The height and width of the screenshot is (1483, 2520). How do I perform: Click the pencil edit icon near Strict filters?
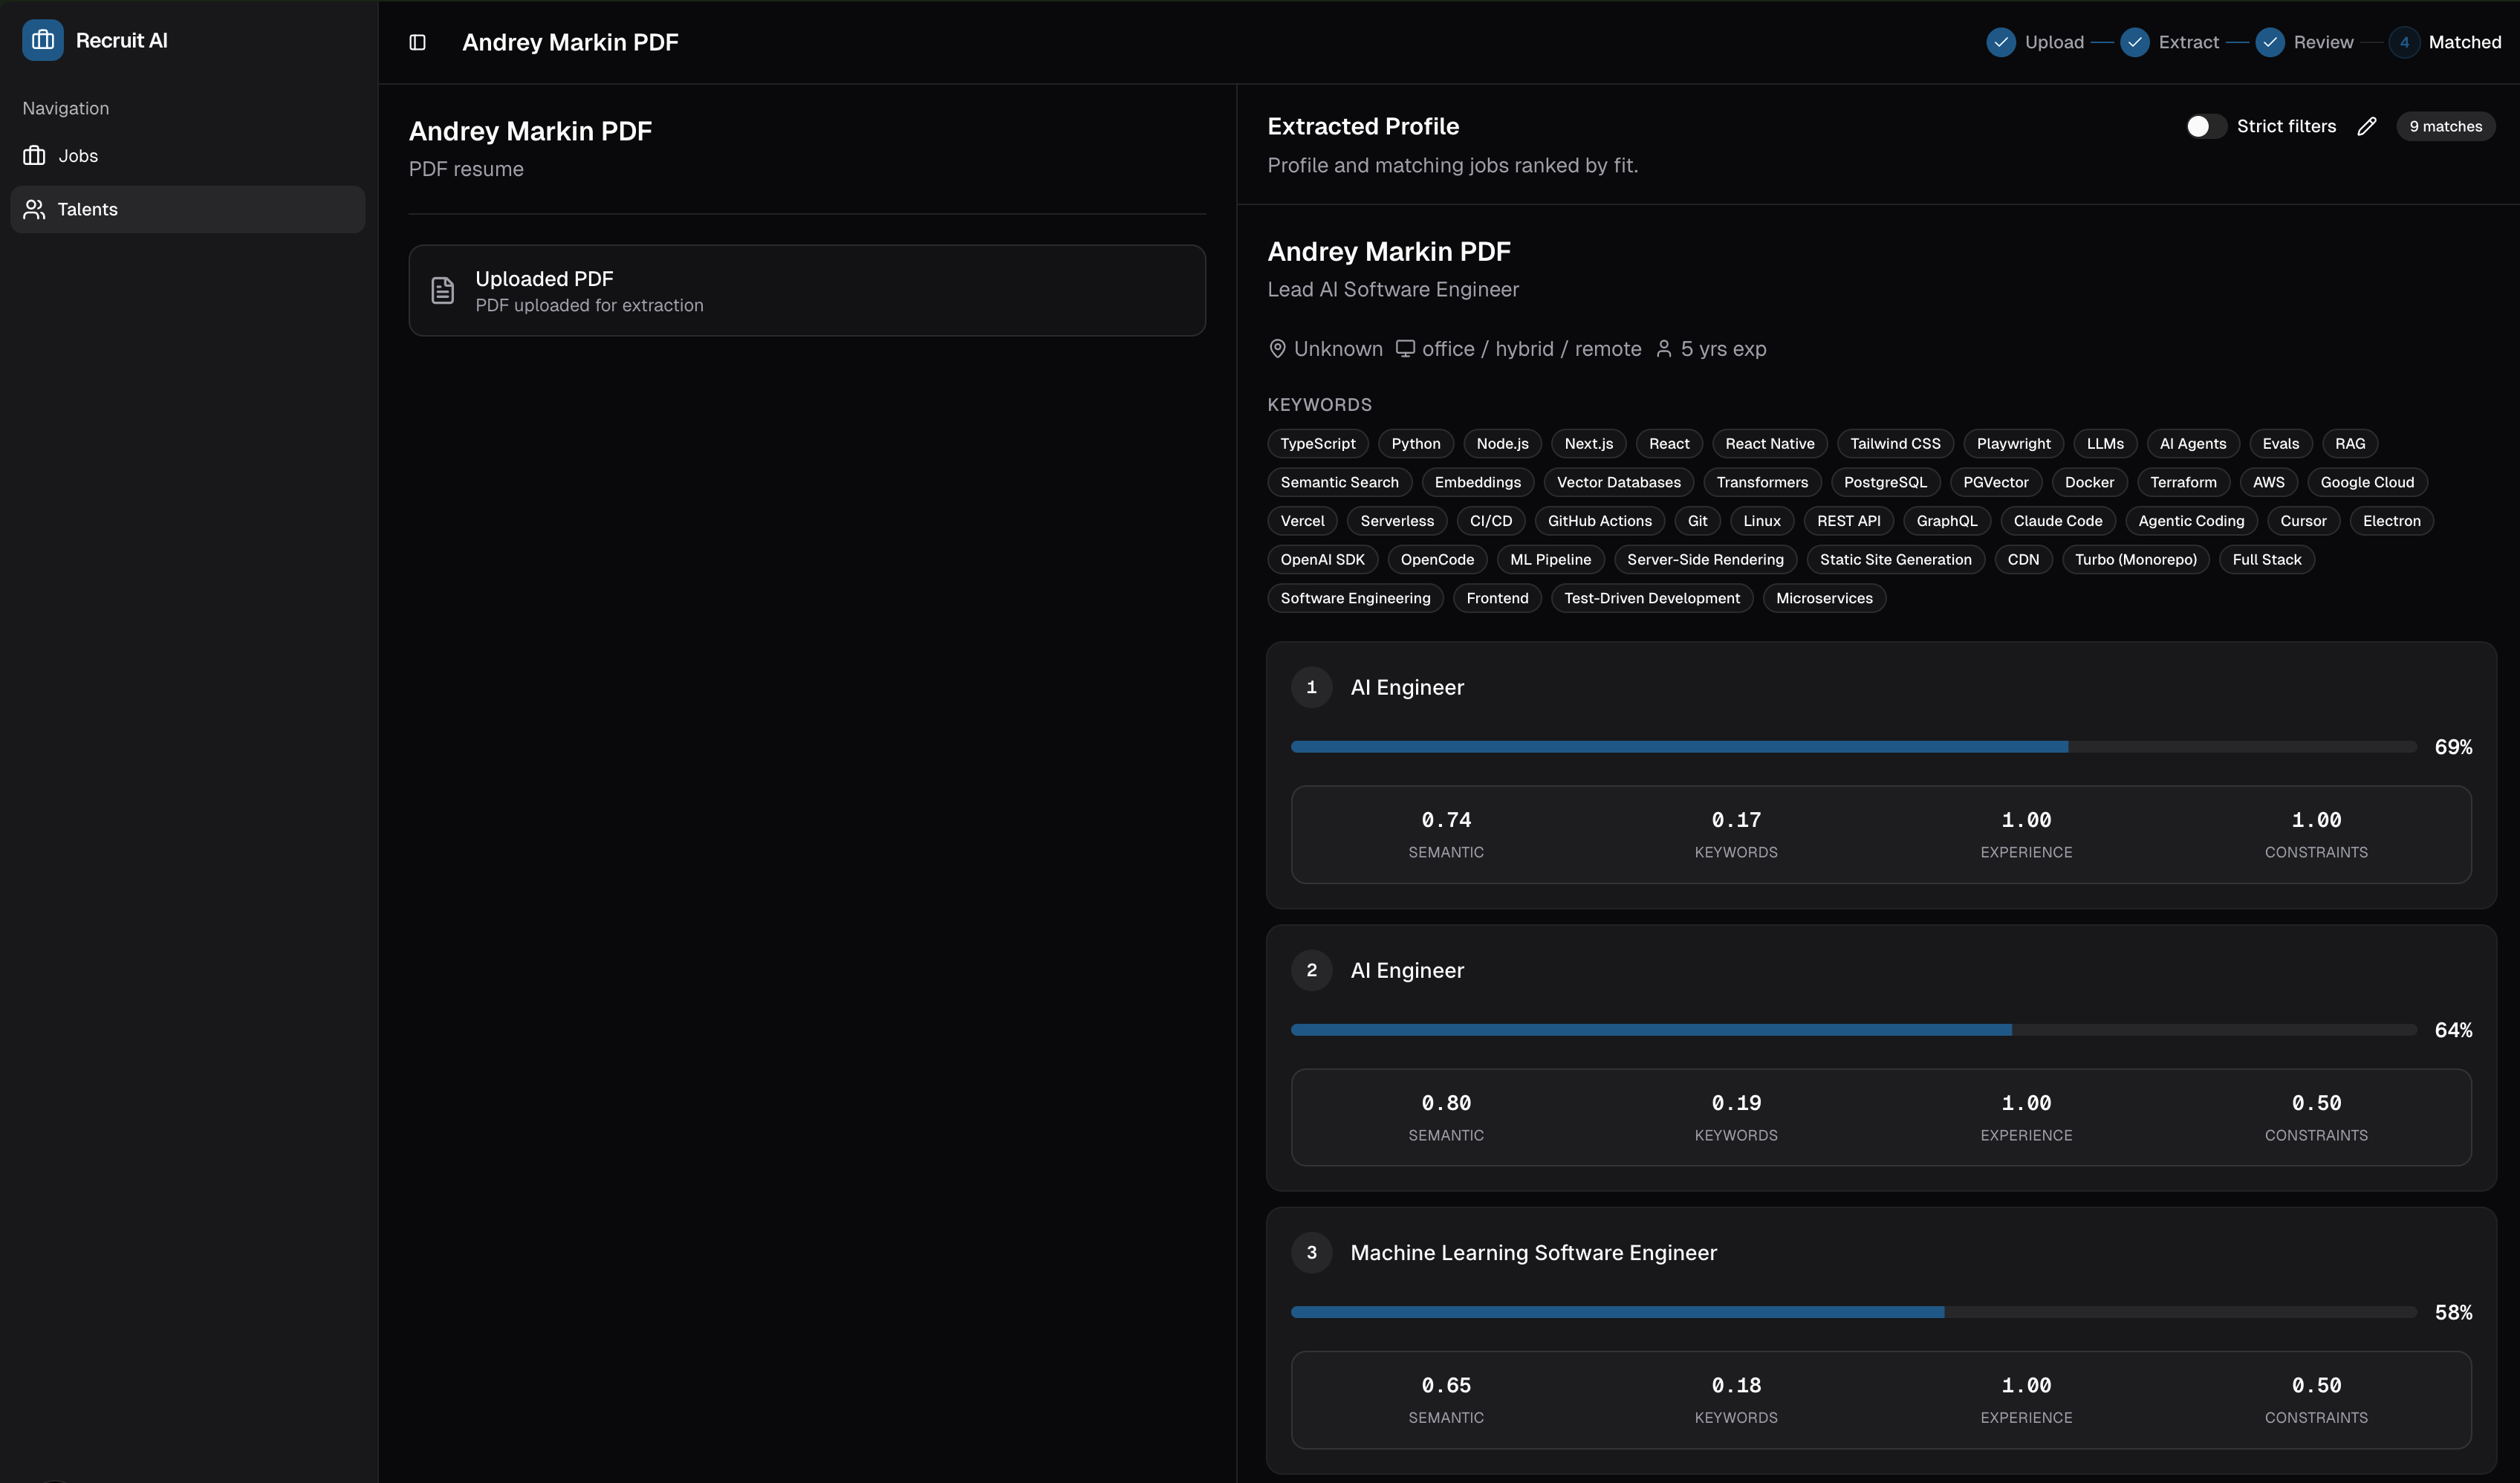pyautogui.click(x=2368, y=126)
